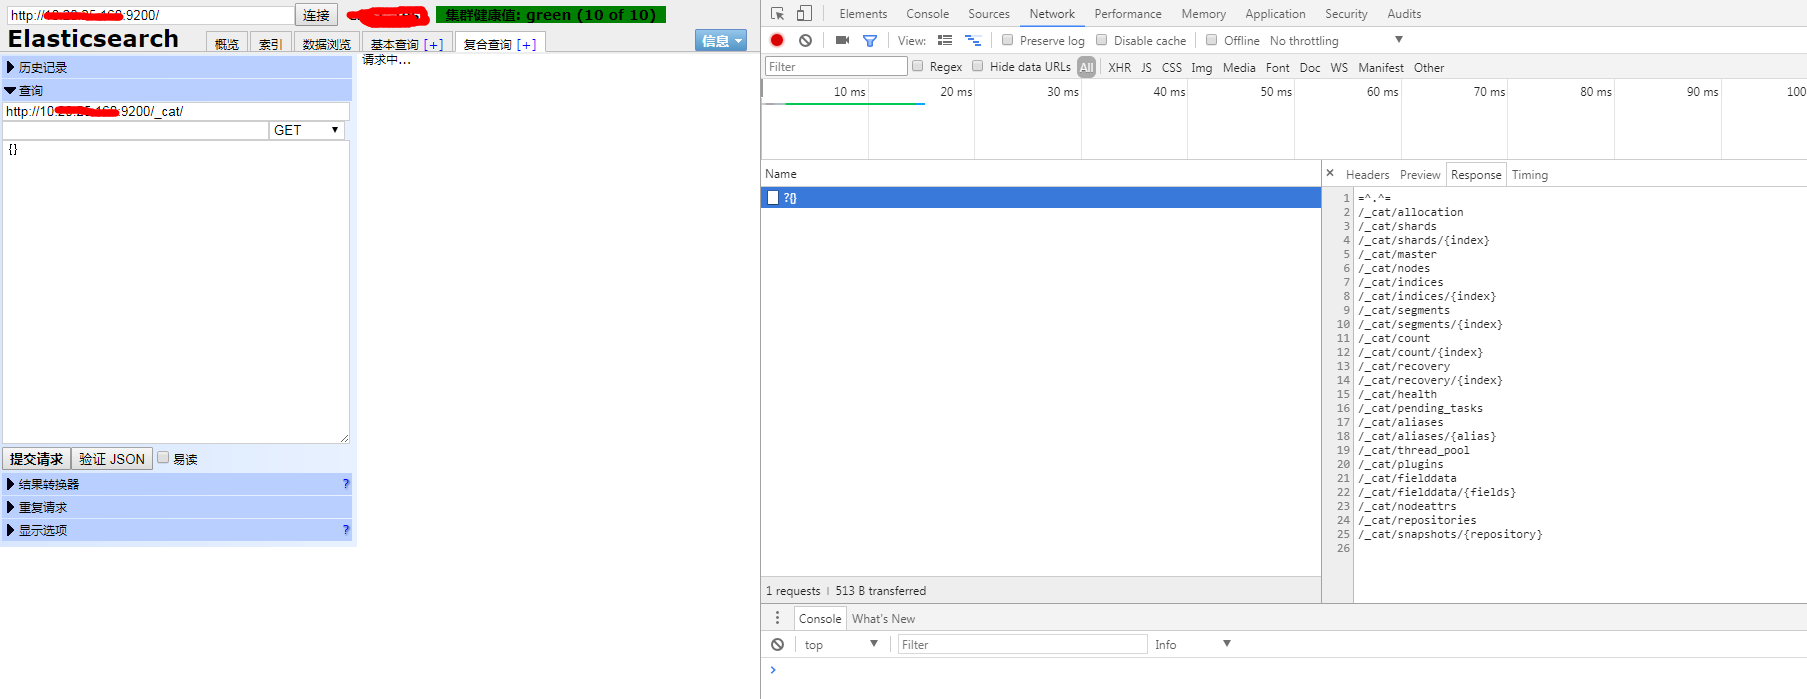Switch to 概览 tab in Elasticsearch head

[227, 43]
